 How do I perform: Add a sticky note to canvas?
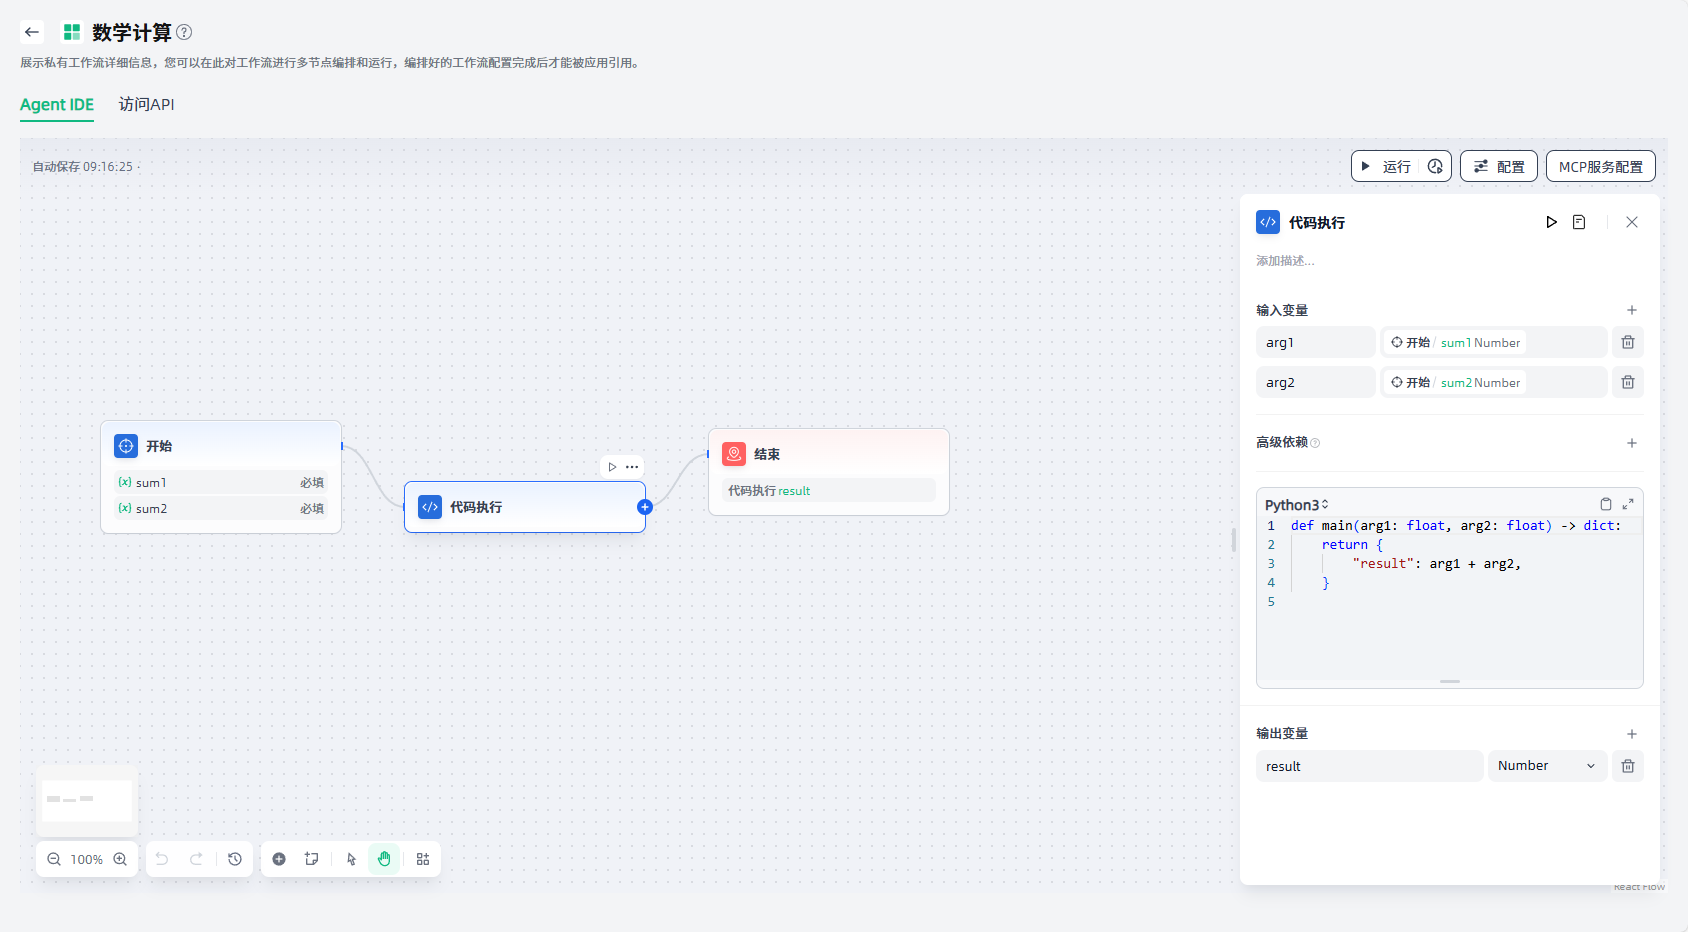pyautogui.click(x=312, y=859)
